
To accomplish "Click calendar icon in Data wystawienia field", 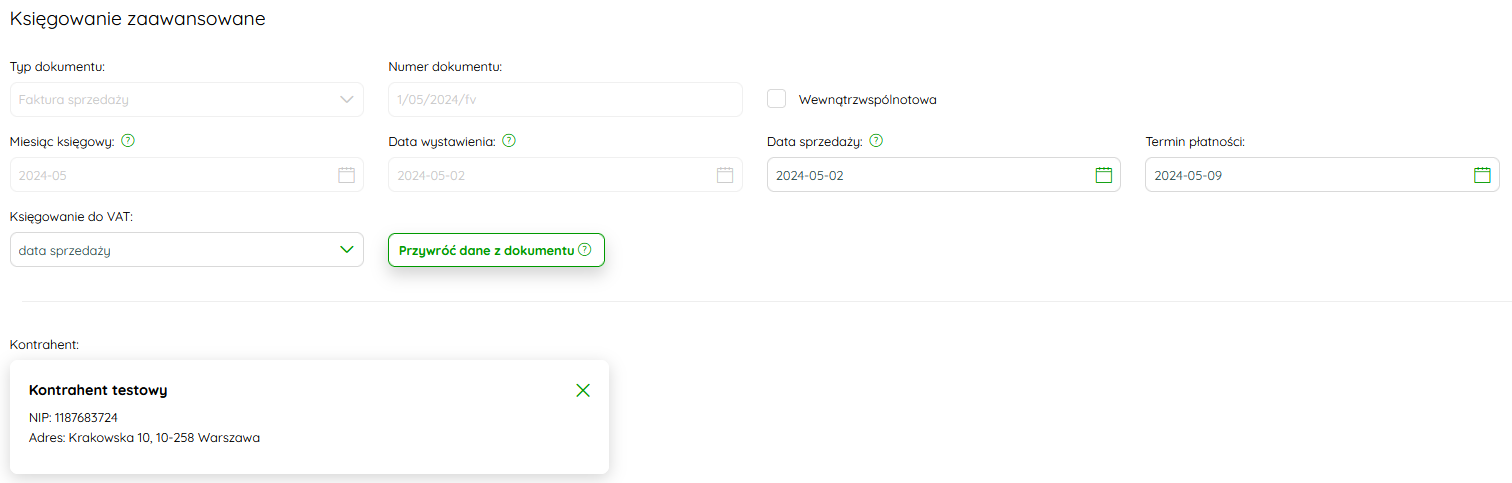I will pyautogui.click(x=725, y=175).
